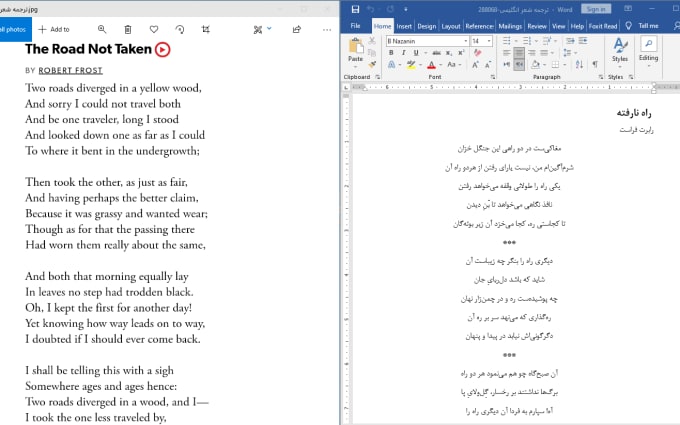
Task: Switch to the Insert ribbon tab
Action: click(x=404, y=26)
